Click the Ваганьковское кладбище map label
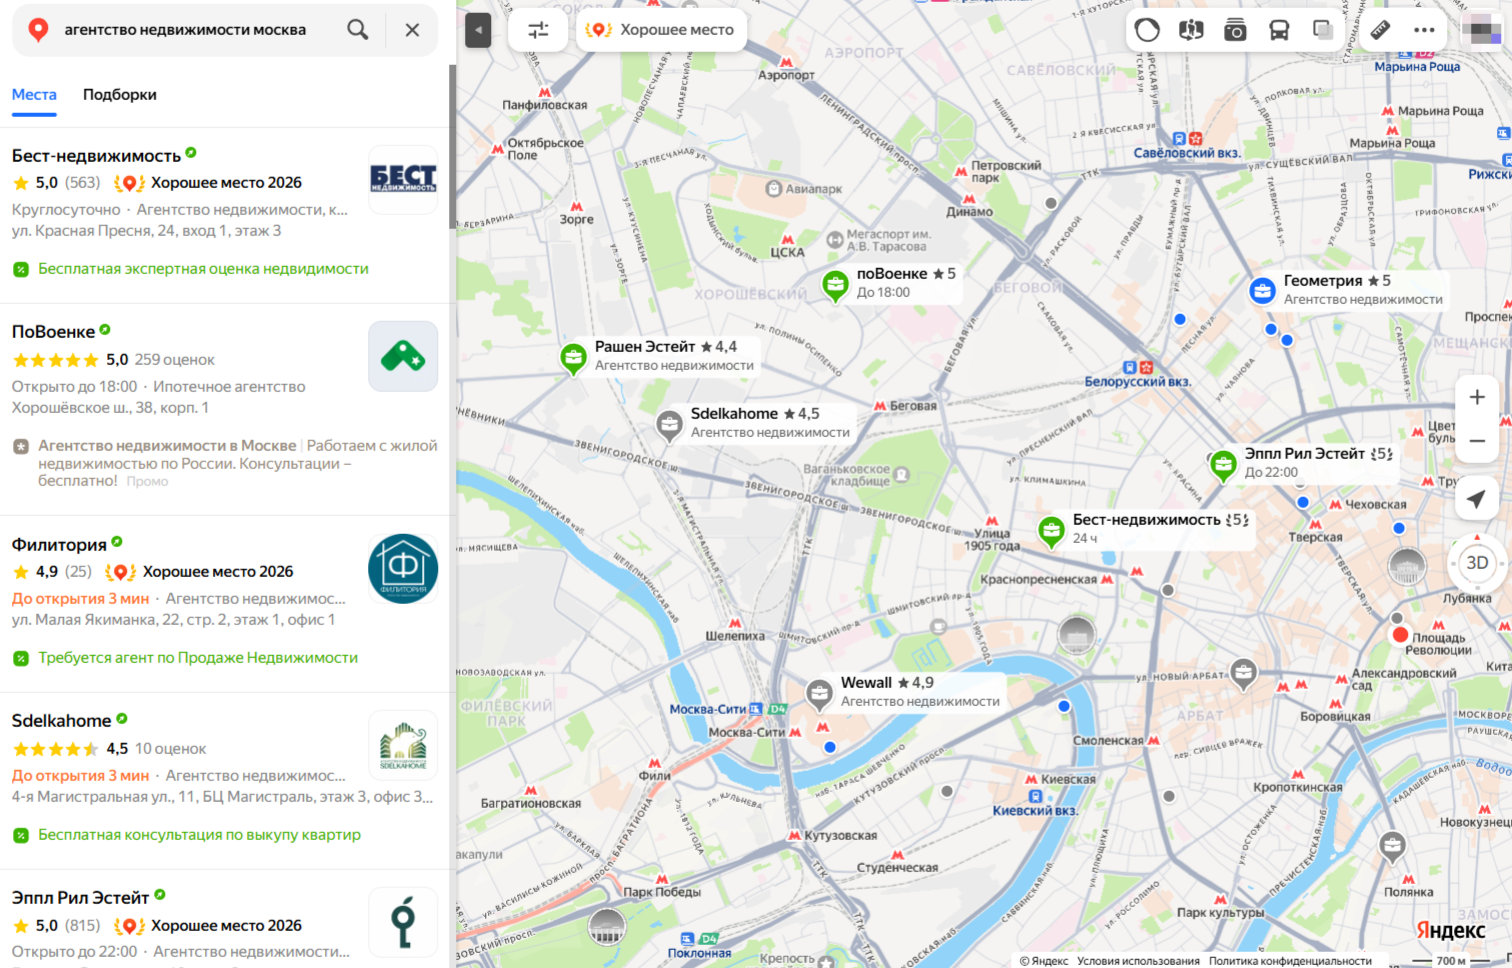 tap(846, 475)
